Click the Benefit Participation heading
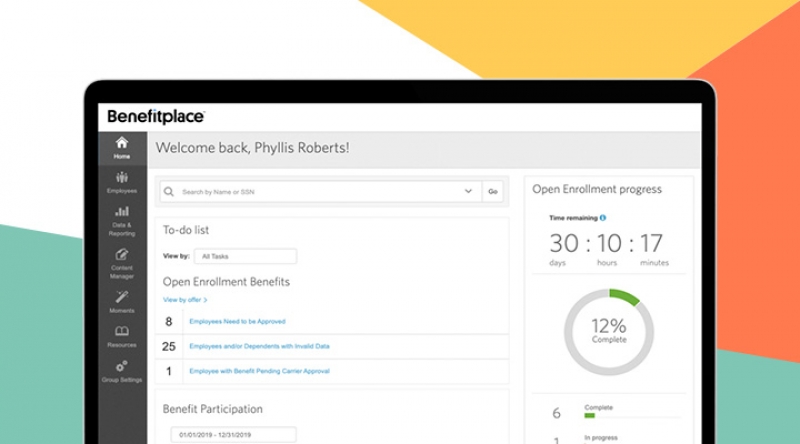 213,409
